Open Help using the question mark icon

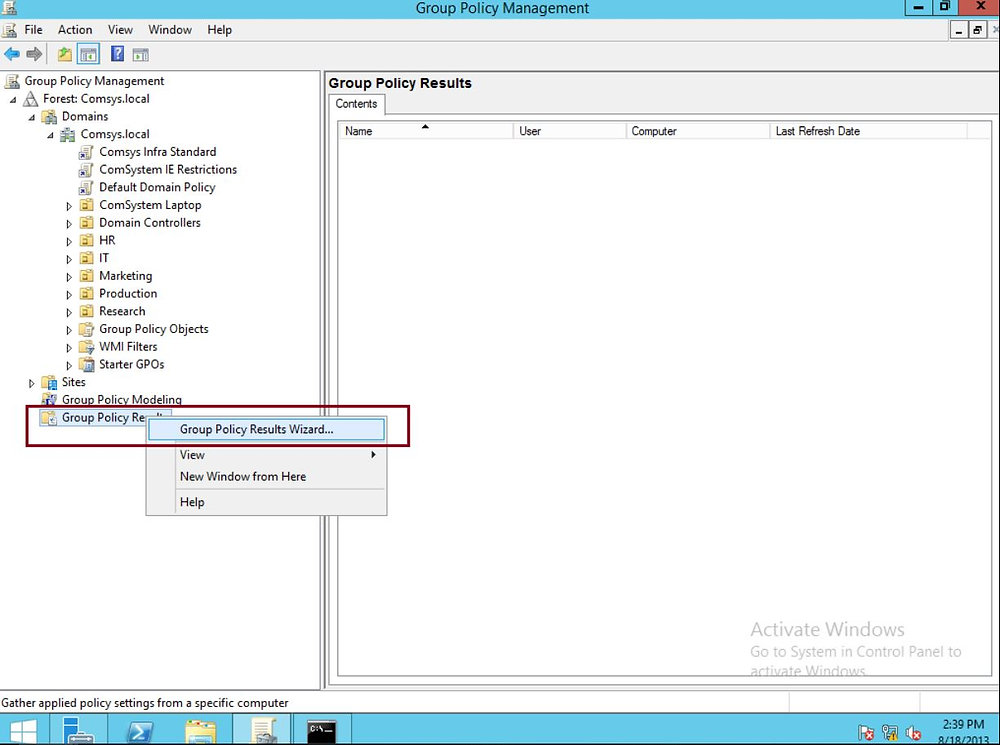pos(117,54)
